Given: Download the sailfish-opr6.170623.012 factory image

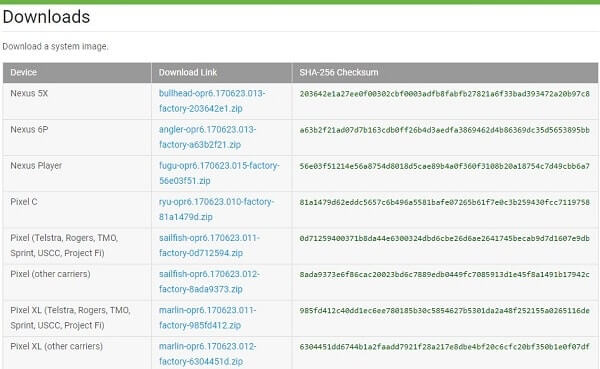Looking at the screenshot, I should (209, 282).
